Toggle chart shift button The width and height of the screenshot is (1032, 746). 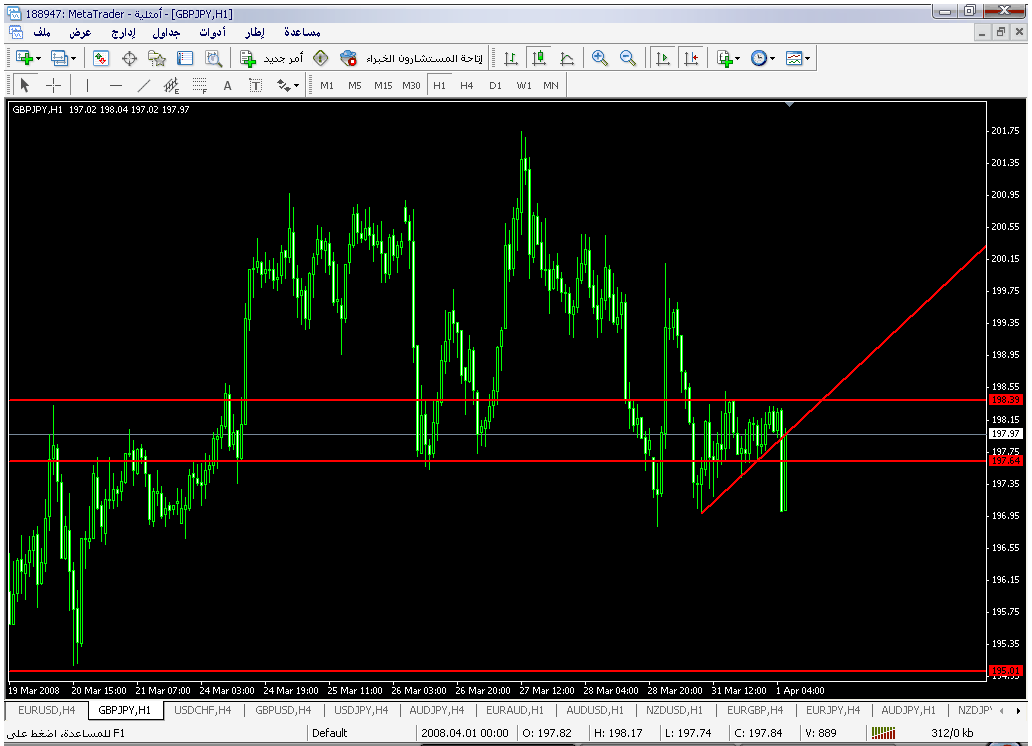point(690,59)
